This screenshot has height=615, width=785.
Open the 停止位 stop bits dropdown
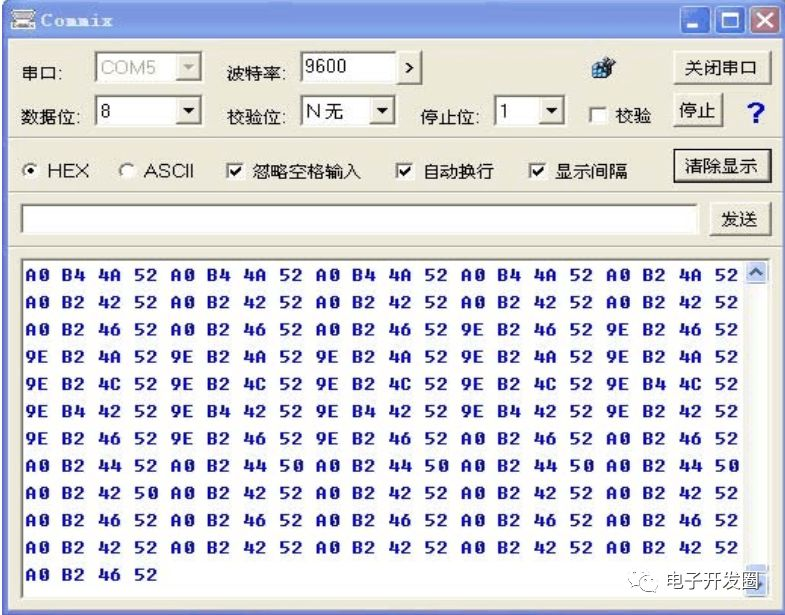551,110
